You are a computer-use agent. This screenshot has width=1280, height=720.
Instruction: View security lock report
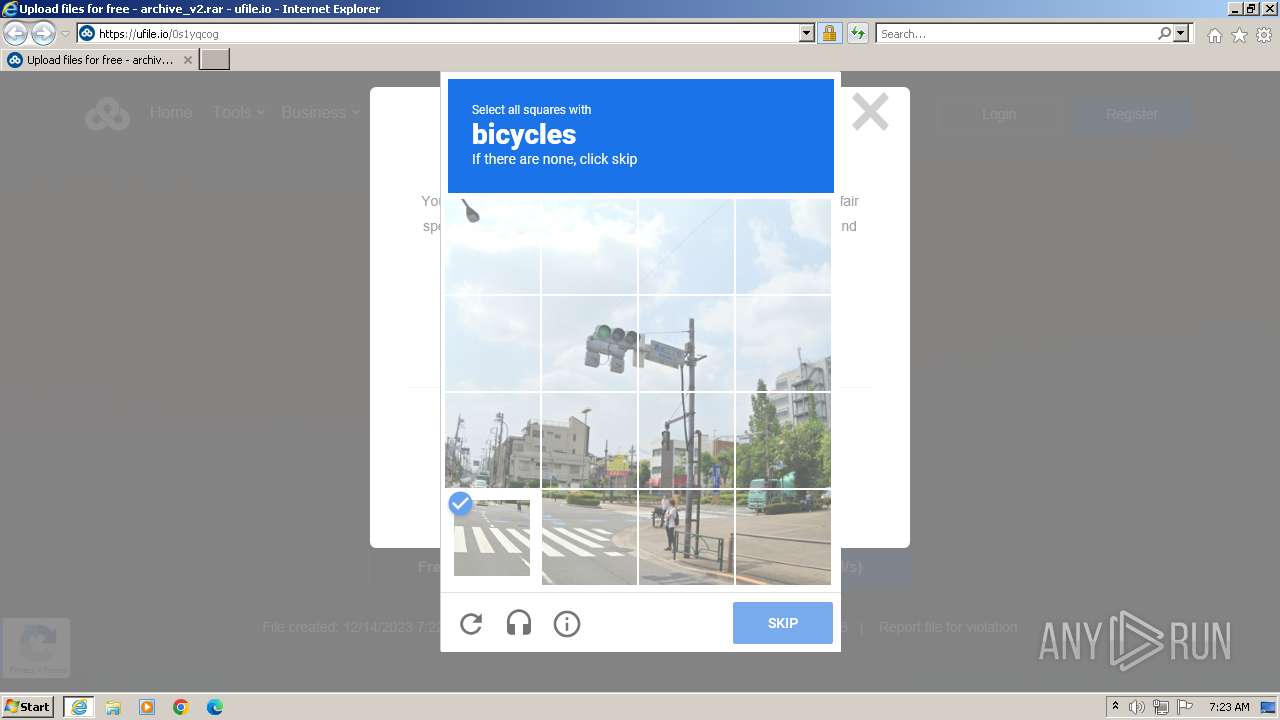point(829,33)
